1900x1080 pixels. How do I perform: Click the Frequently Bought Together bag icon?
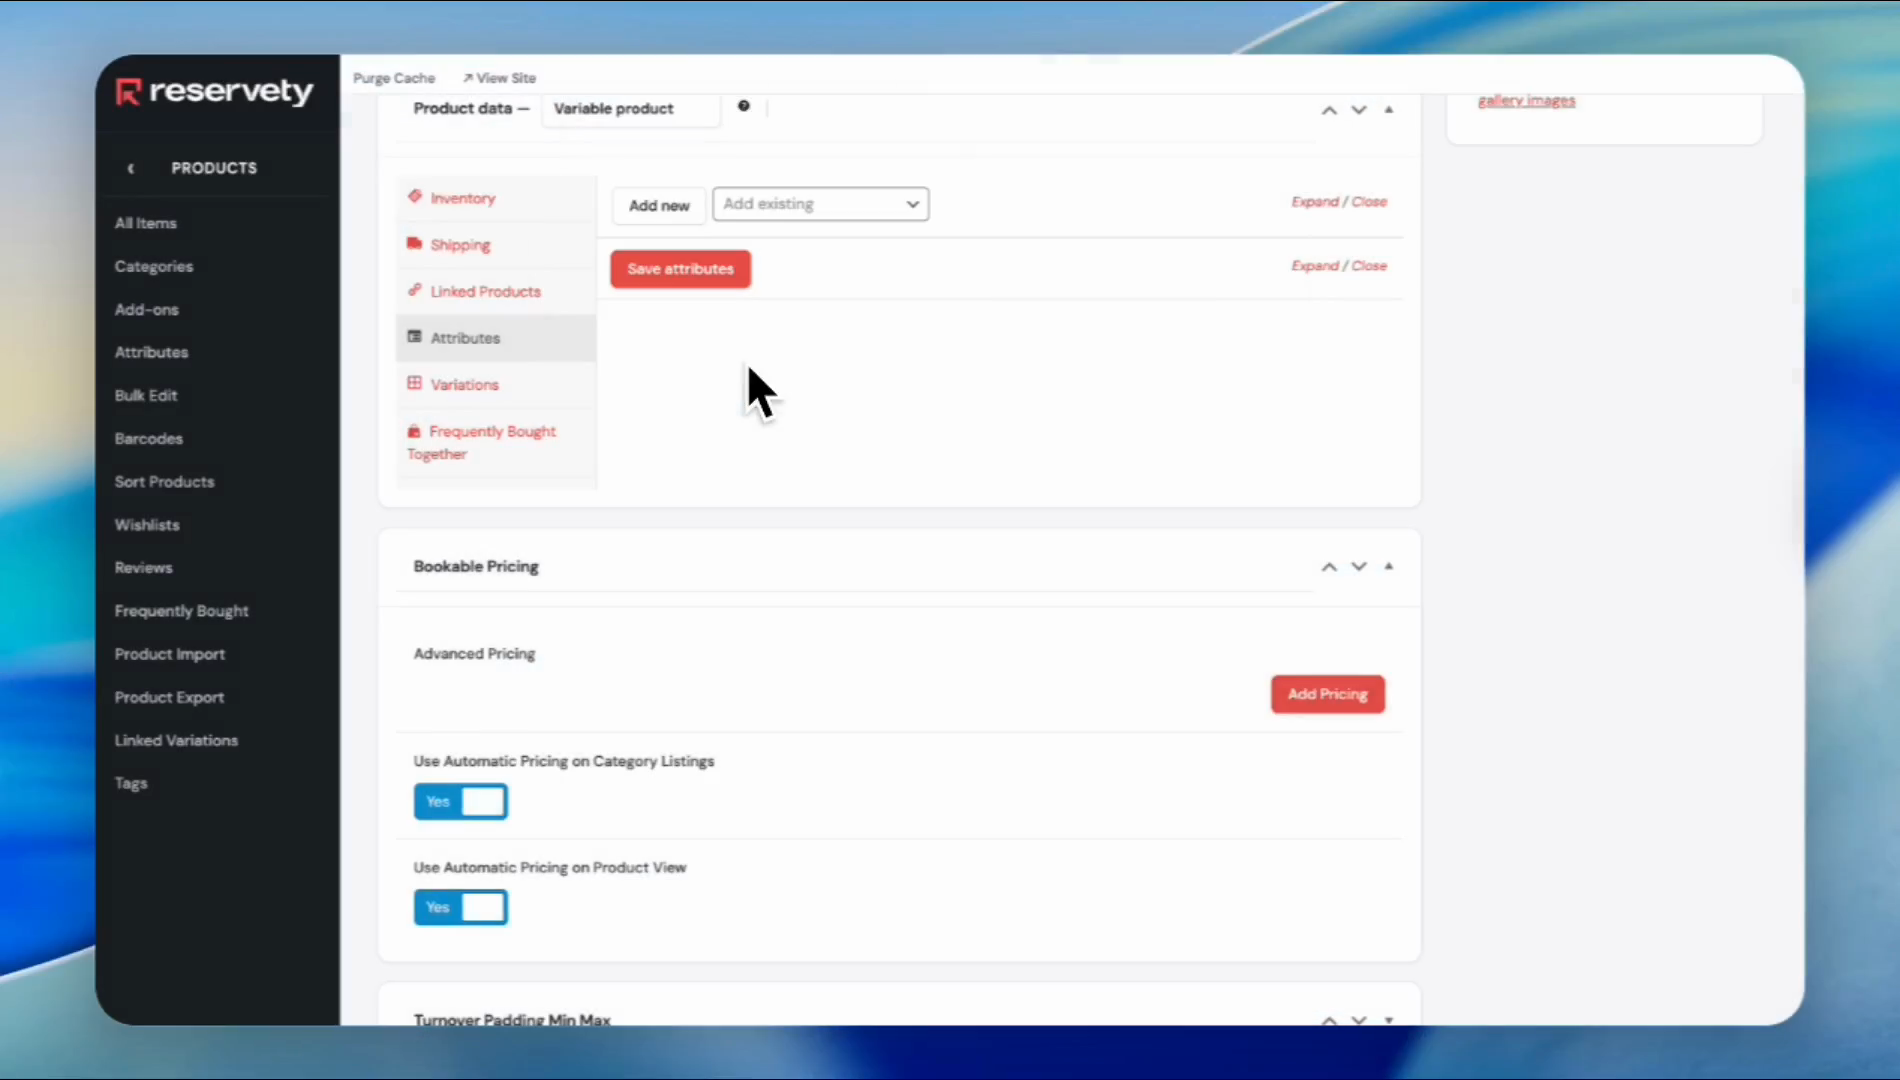[414, 431]
